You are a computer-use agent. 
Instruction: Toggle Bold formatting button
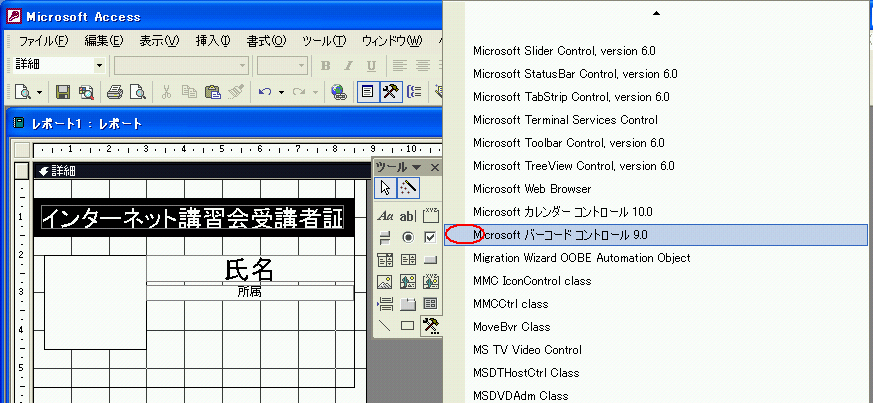click(326, 66)
